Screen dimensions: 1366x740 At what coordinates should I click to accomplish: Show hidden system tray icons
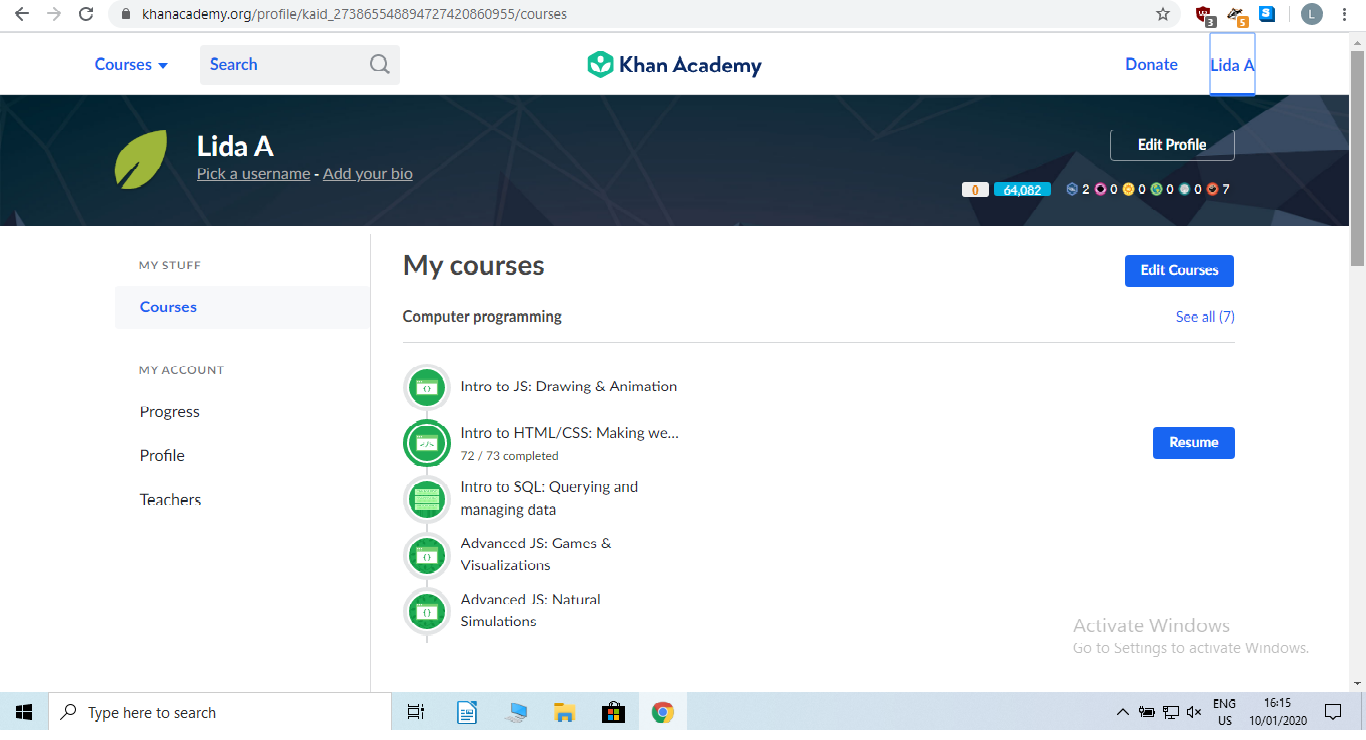click(x=1123, y=713)
